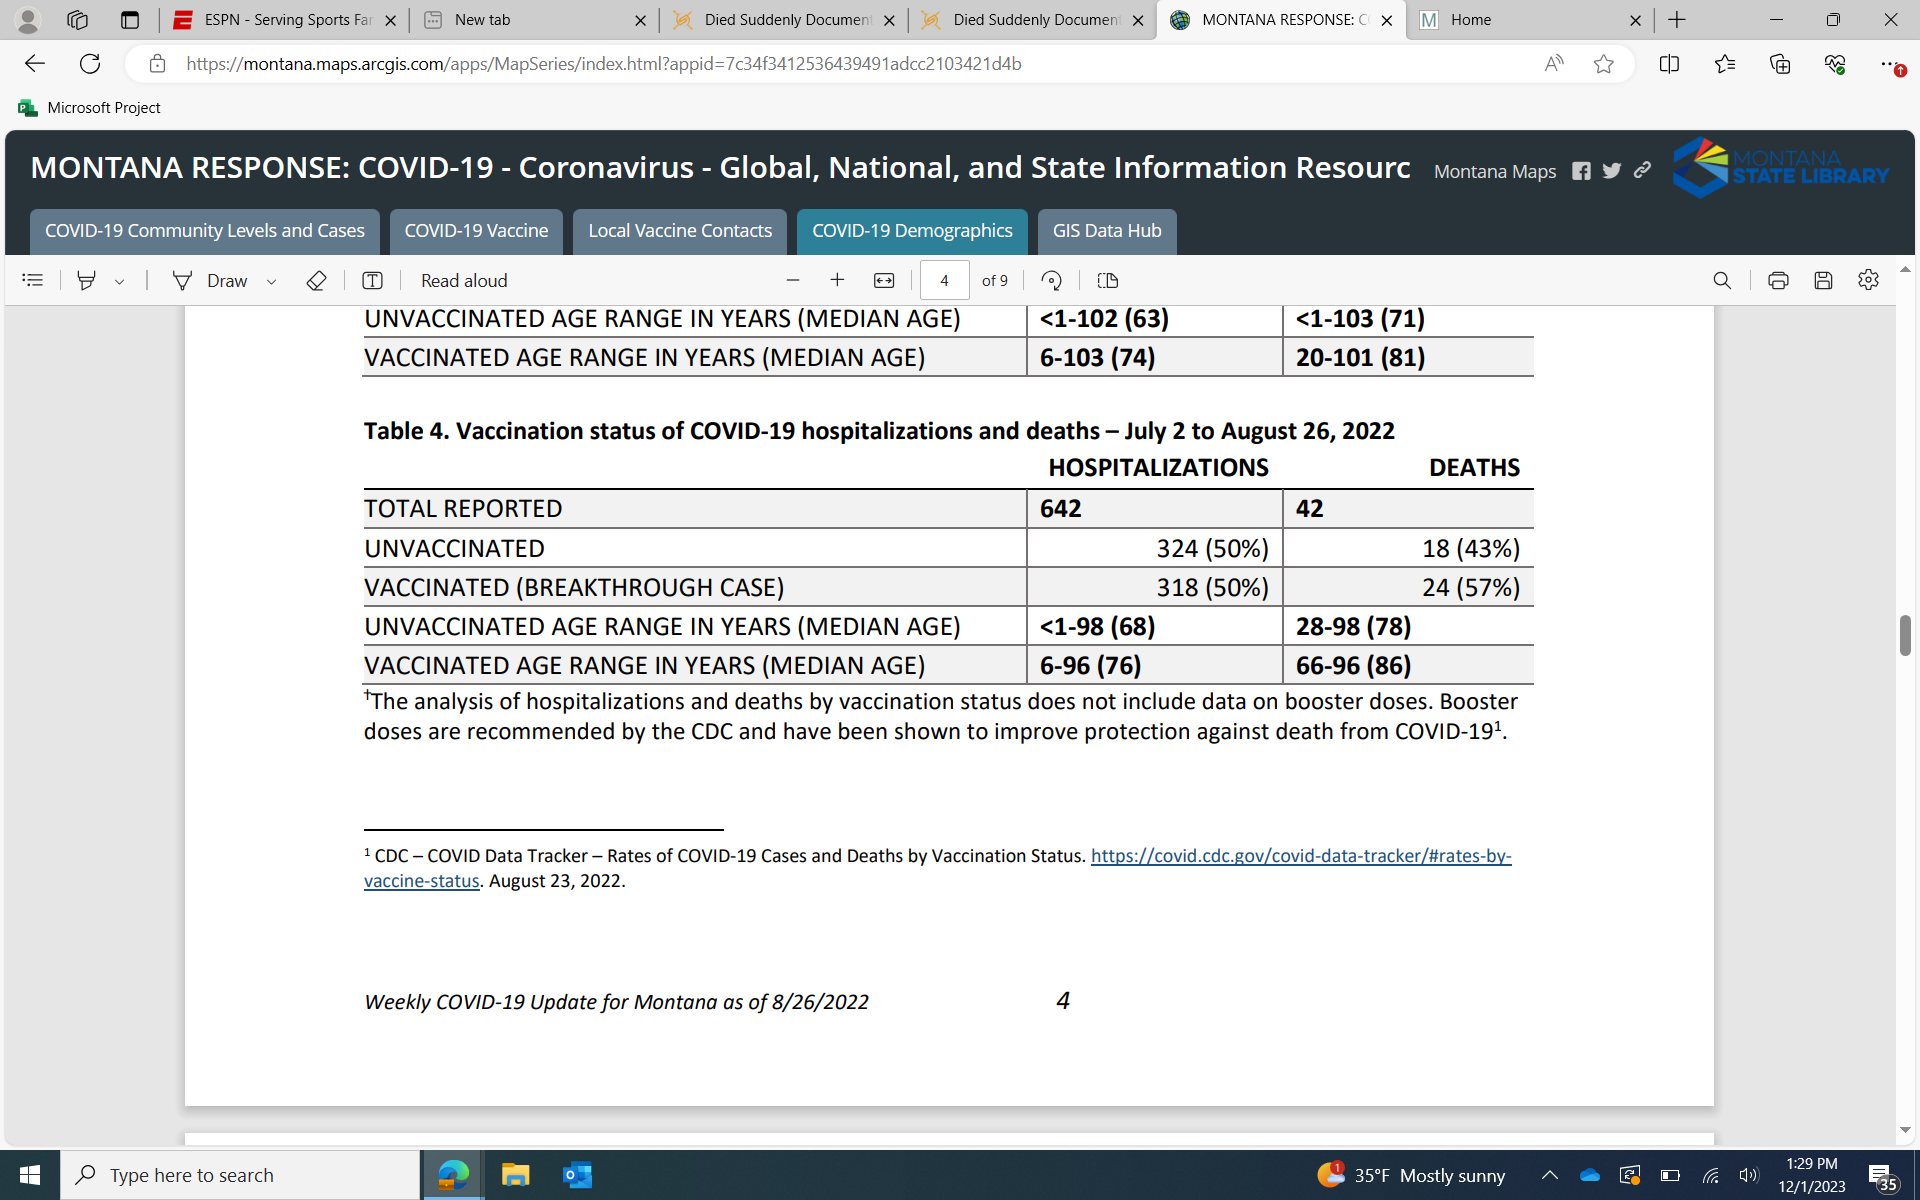This screenshot has height=1200, width=1920.
Task: Click the PDF rotate page icon
Action: tap(1051, 281)
